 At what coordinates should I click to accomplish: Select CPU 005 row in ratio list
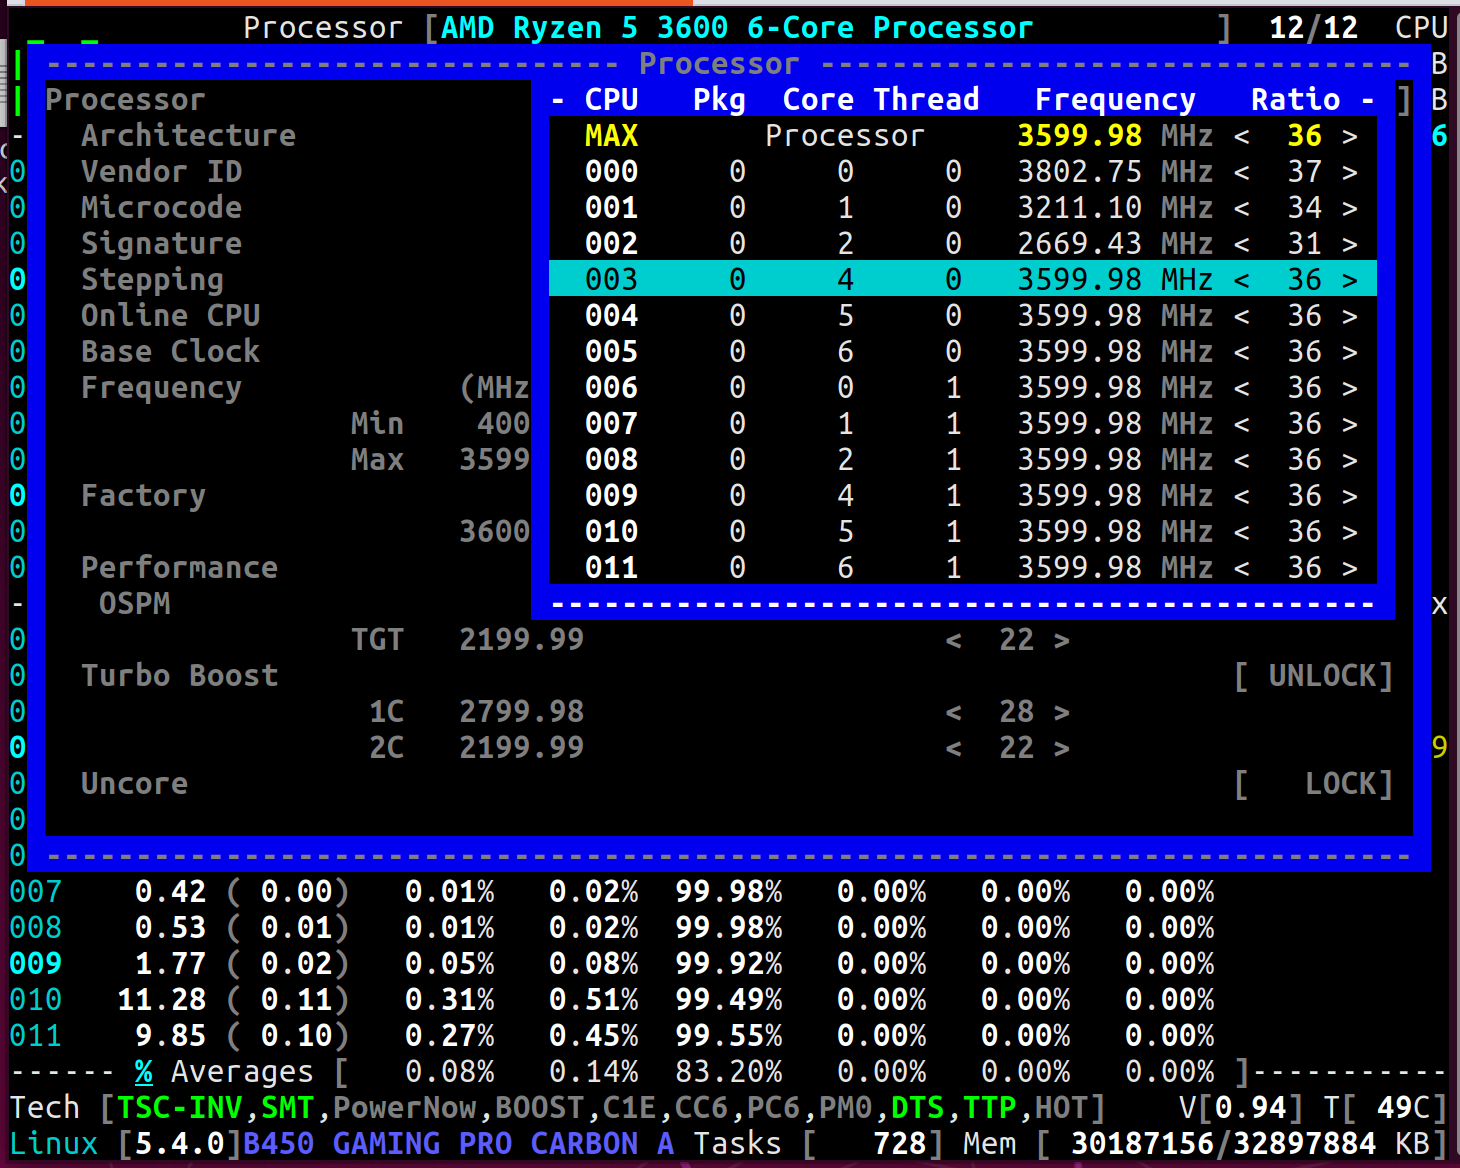(963, 351)
